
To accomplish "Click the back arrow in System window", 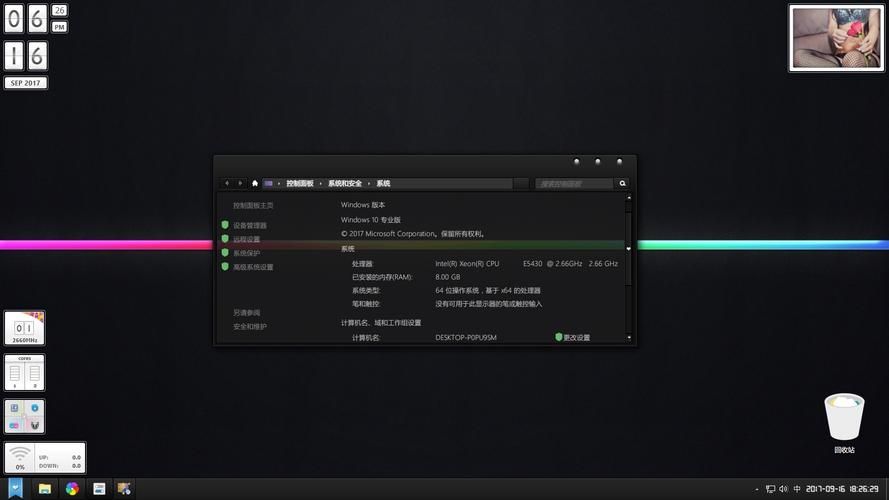I will point(227,183).
